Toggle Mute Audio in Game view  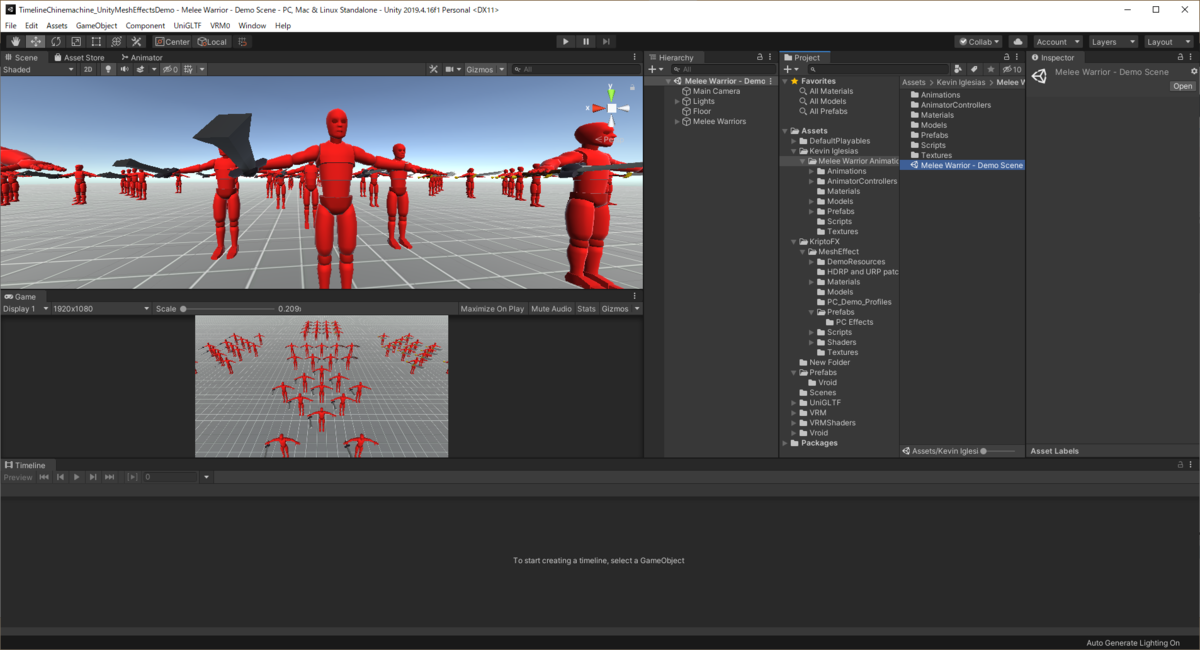click(551, 309)
